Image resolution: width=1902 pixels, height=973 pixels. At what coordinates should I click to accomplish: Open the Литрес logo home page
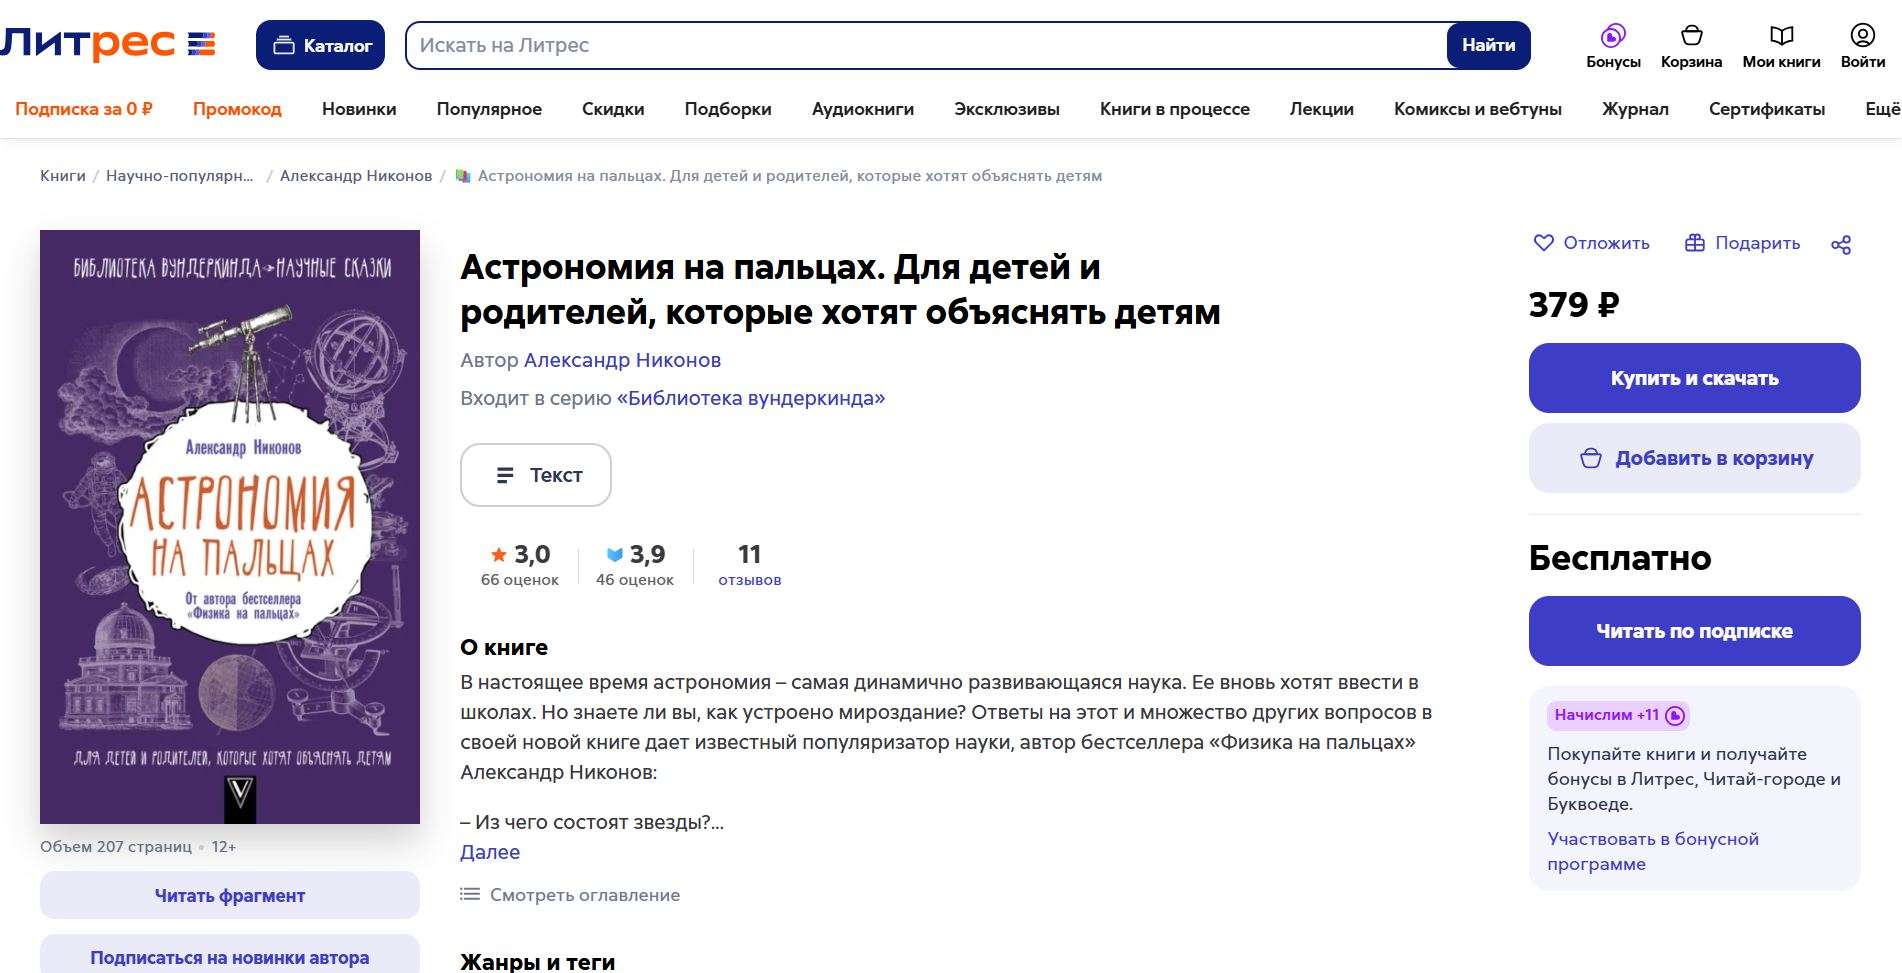(107, 44)
